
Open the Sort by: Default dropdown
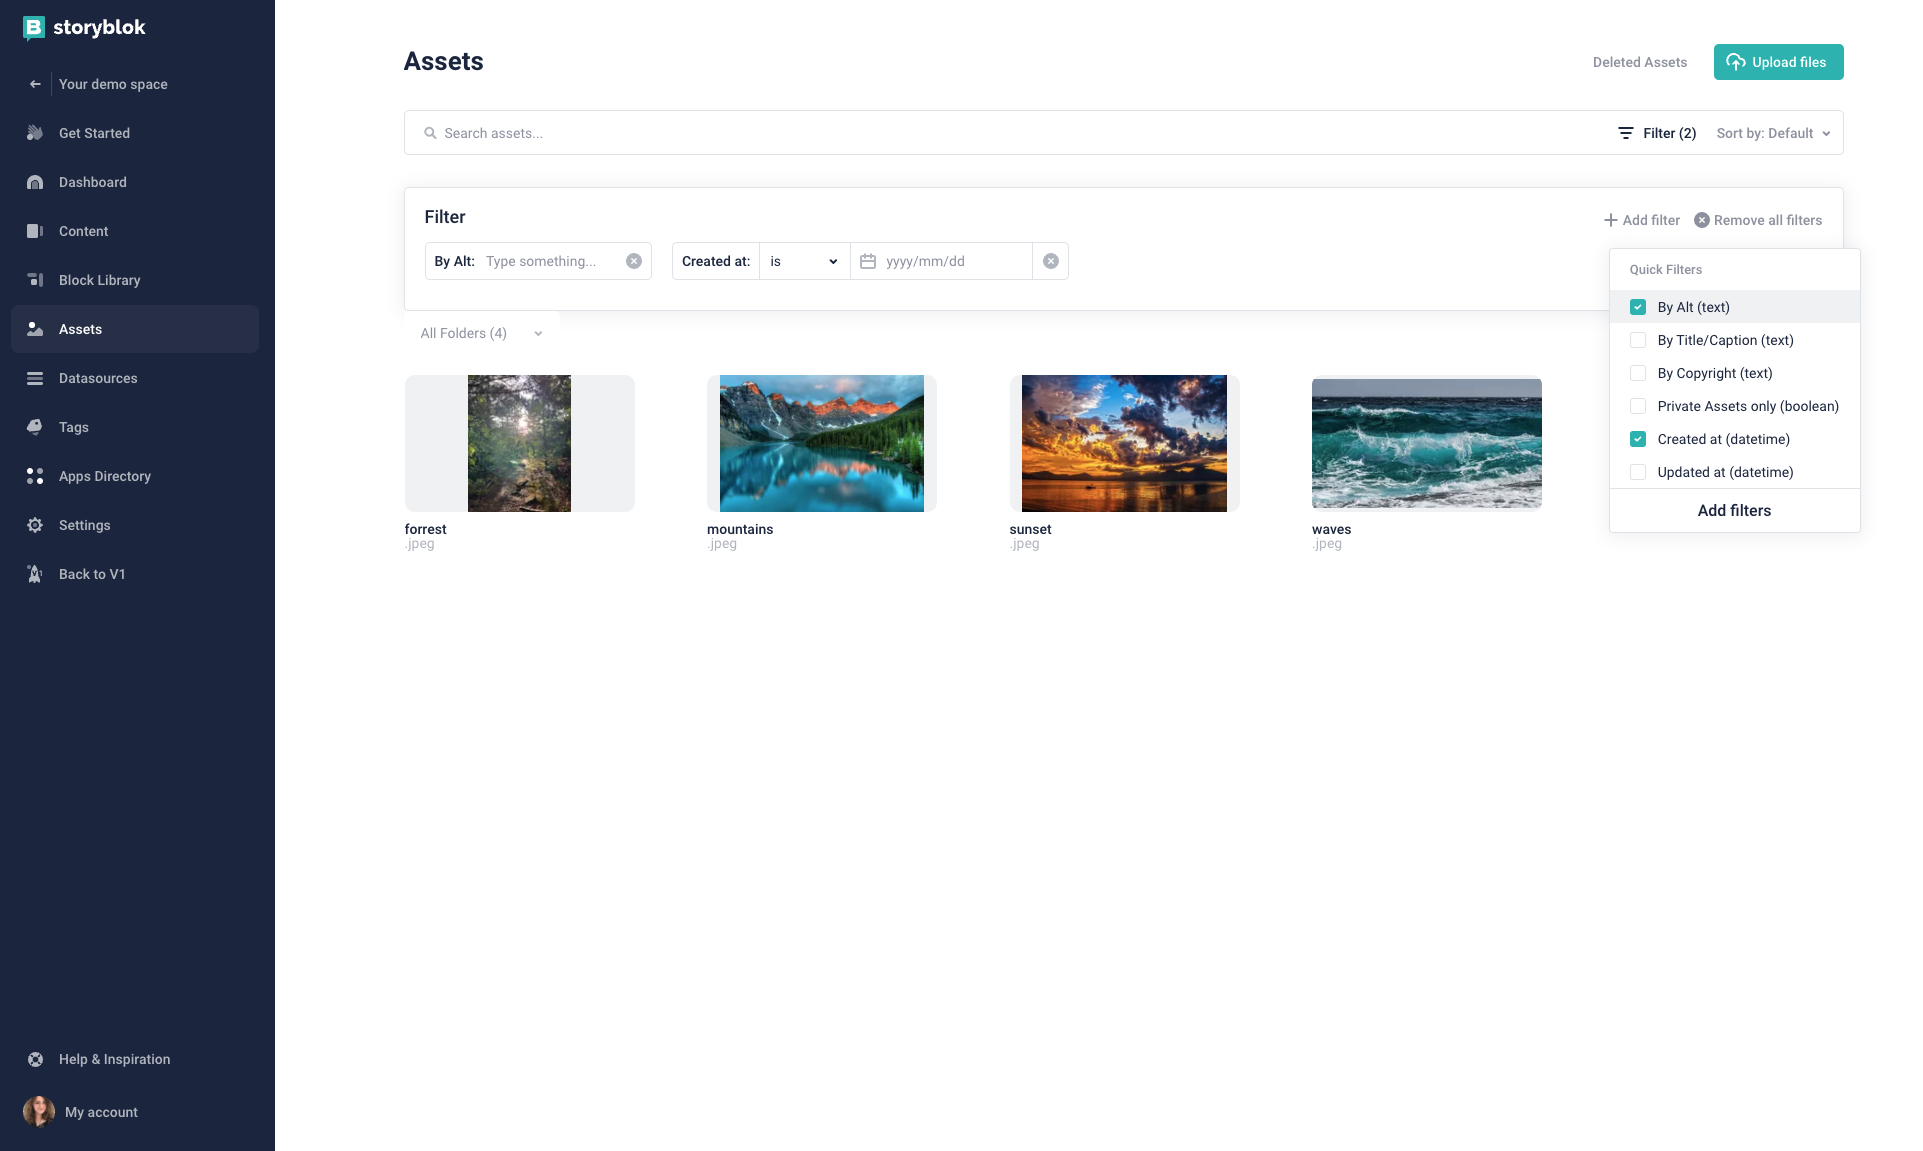coord(1773,133)
